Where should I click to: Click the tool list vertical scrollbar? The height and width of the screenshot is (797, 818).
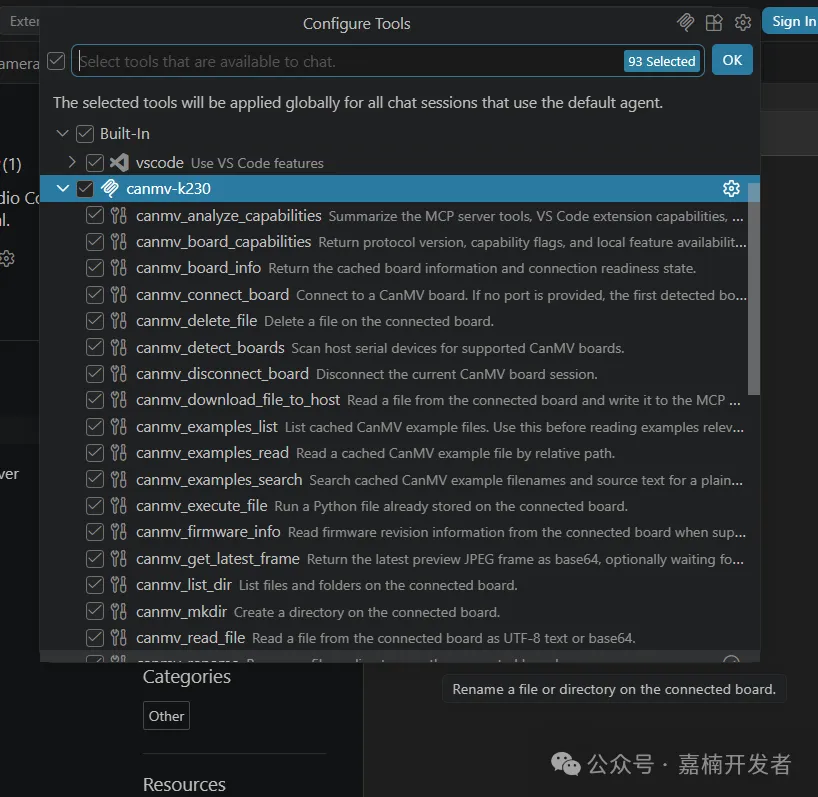click(x=753, y=288)
